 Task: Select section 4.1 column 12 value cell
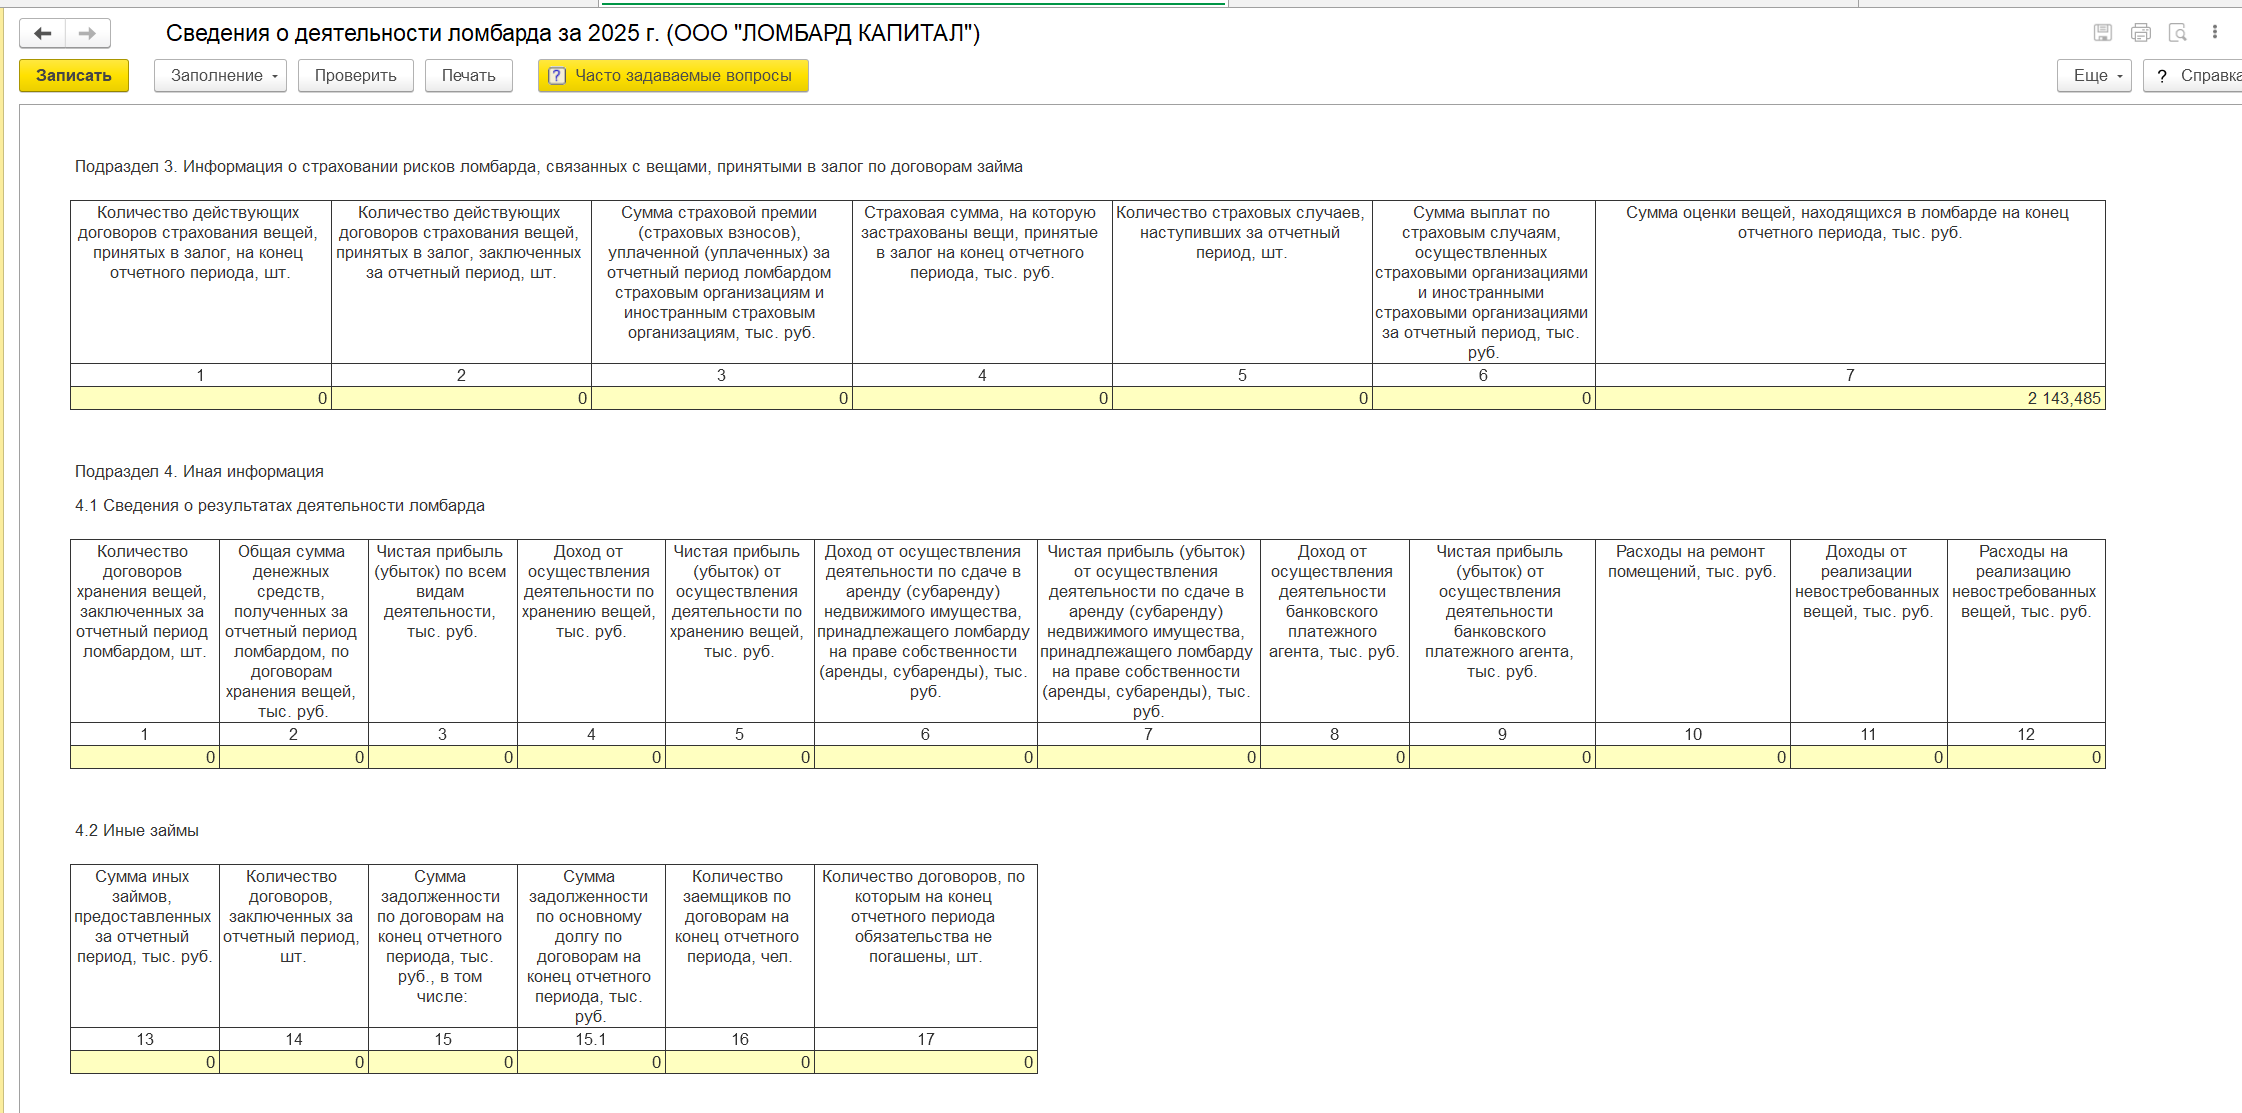(x=2026, y=757)
